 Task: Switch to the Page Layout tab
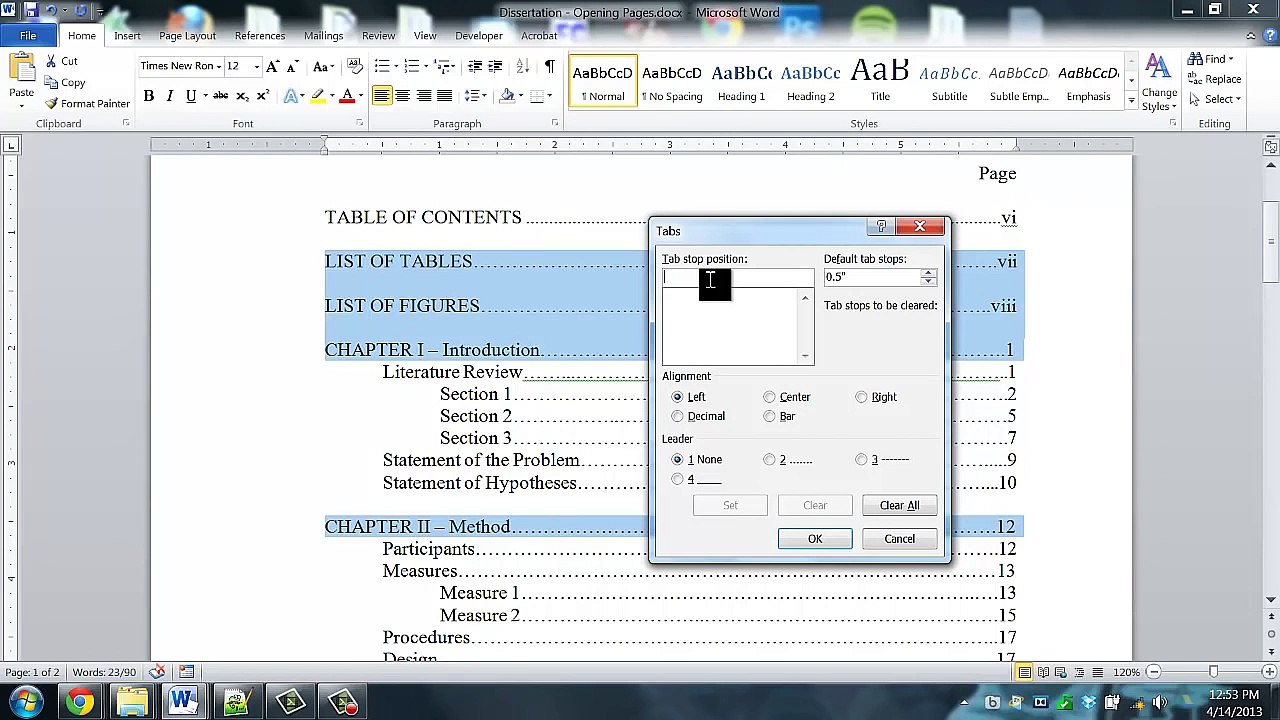coord(187,36)
